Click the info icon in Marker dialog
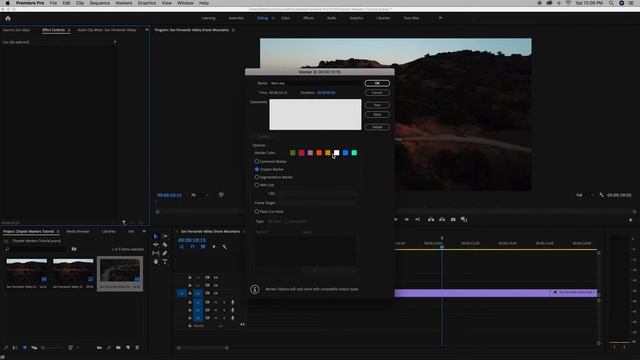The height and width of the screenshot is (360, 640). tap(255, 289)
